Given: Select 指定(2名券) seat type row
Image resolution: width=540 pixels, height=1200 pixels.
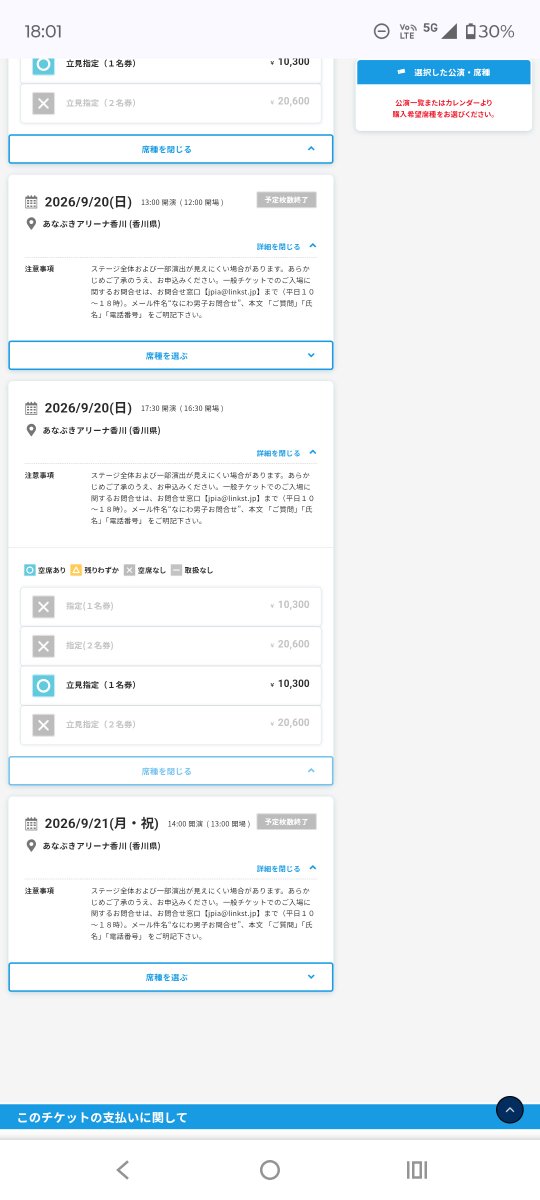Looking at the screenshot, I should point(171,646).
